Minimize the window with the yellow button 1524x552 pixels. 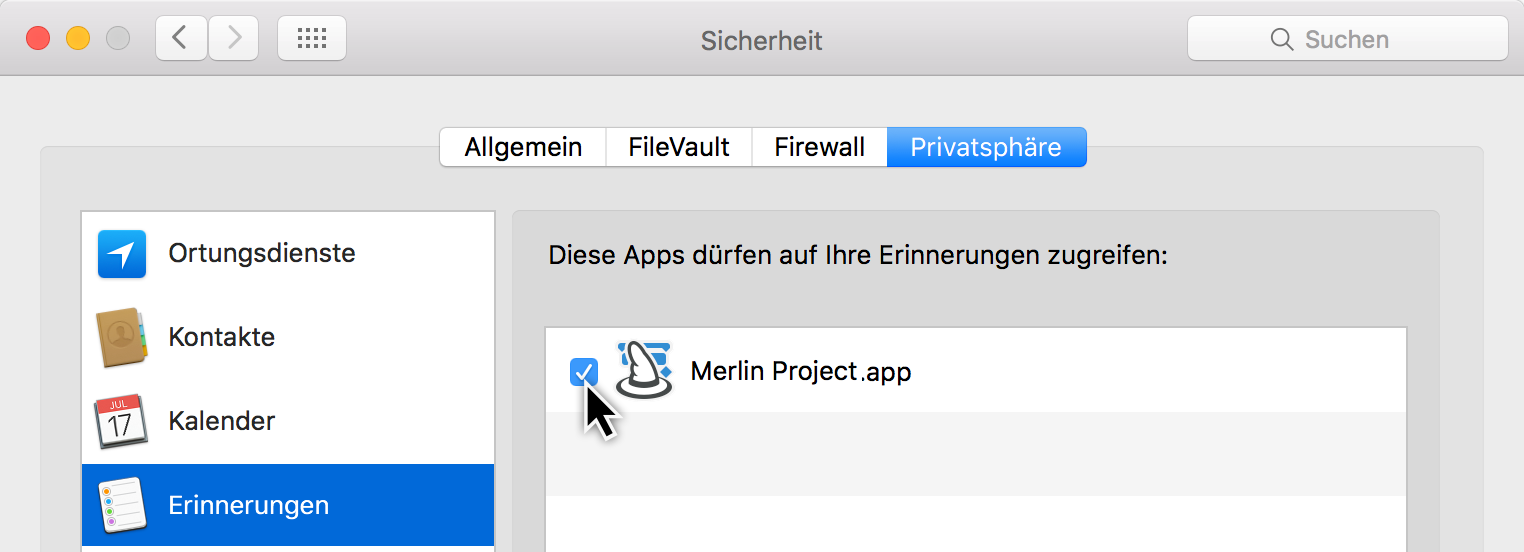click(x=78, y=39)
